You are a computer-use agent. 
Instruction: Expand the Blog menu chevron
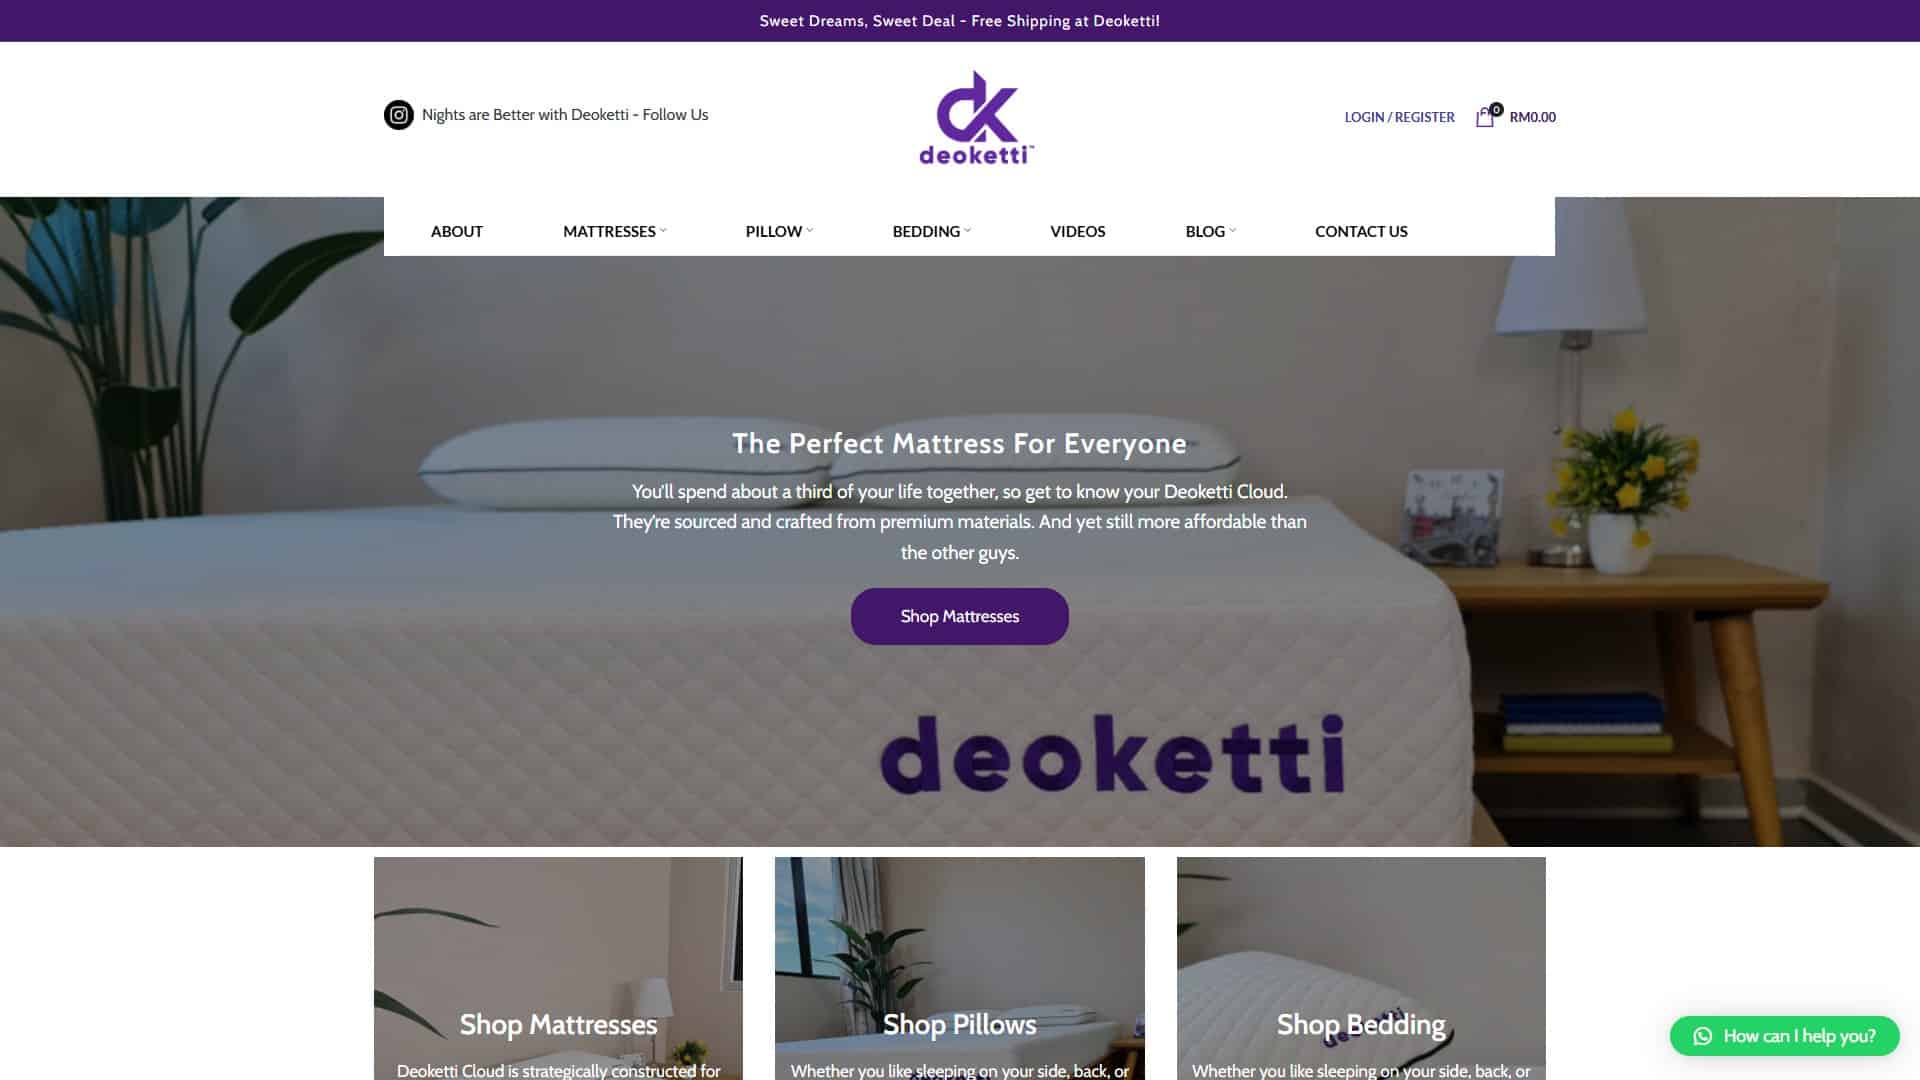(1233, 231)
